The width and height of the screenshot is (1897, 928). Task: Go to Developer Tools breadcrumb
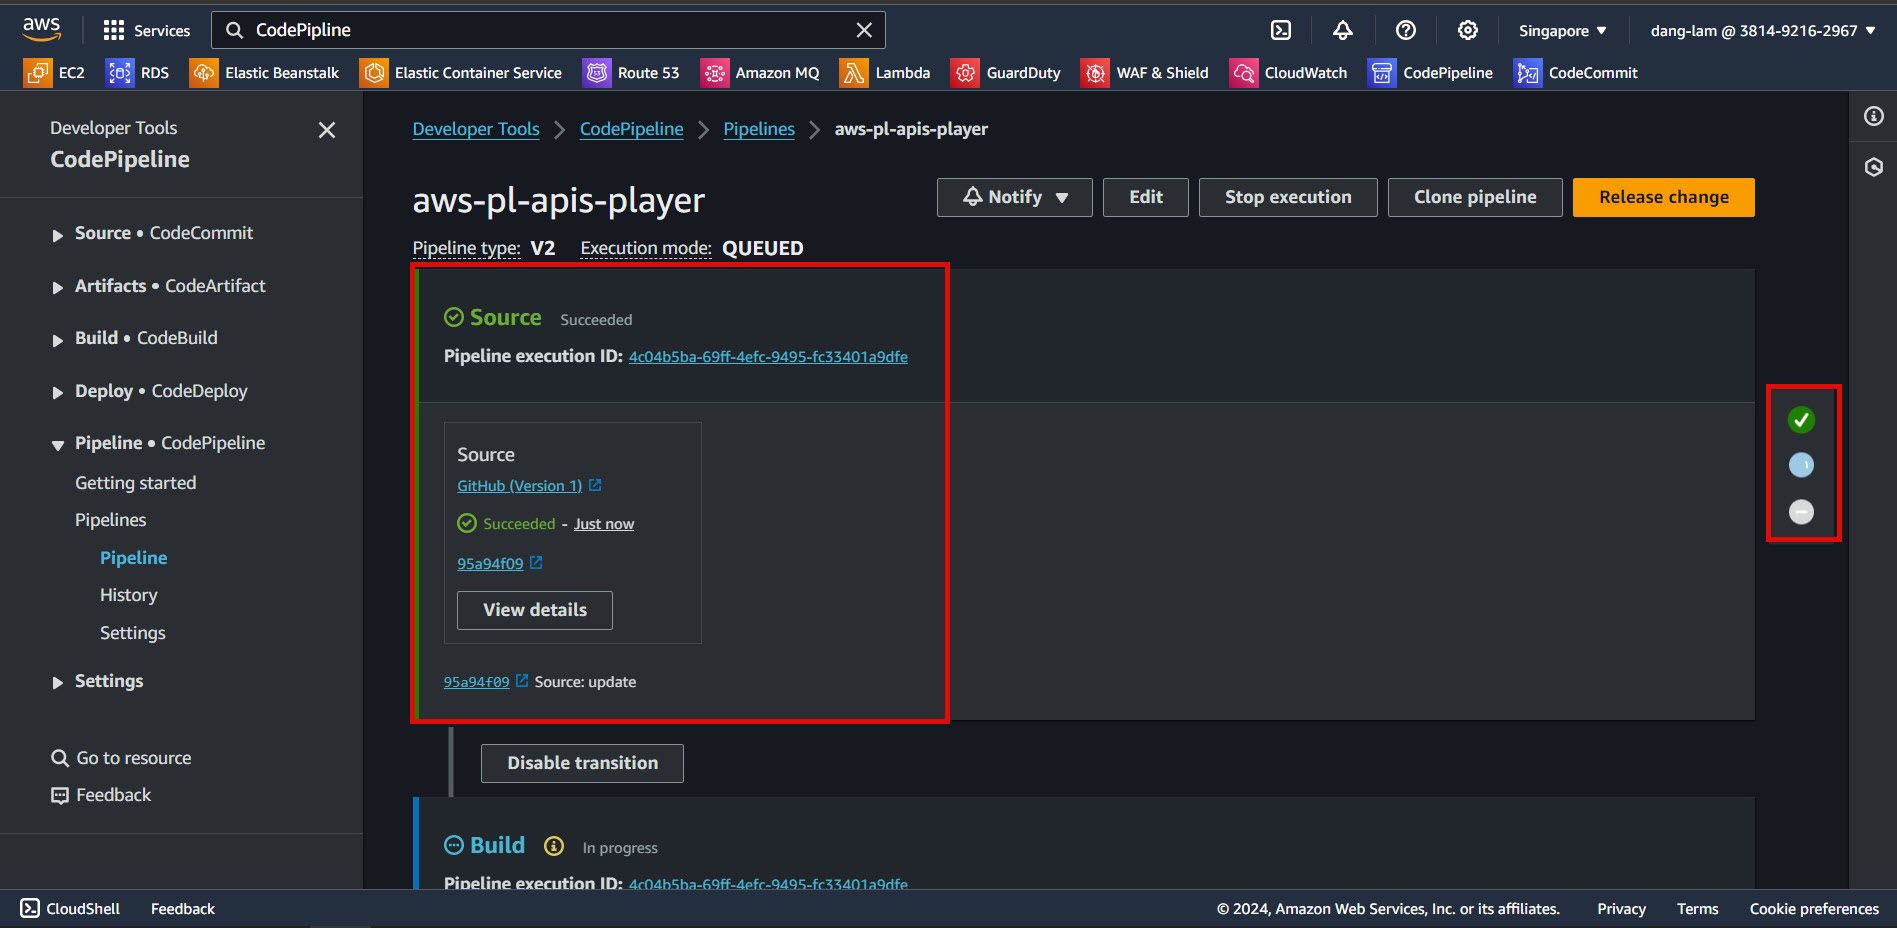(476, 129)
